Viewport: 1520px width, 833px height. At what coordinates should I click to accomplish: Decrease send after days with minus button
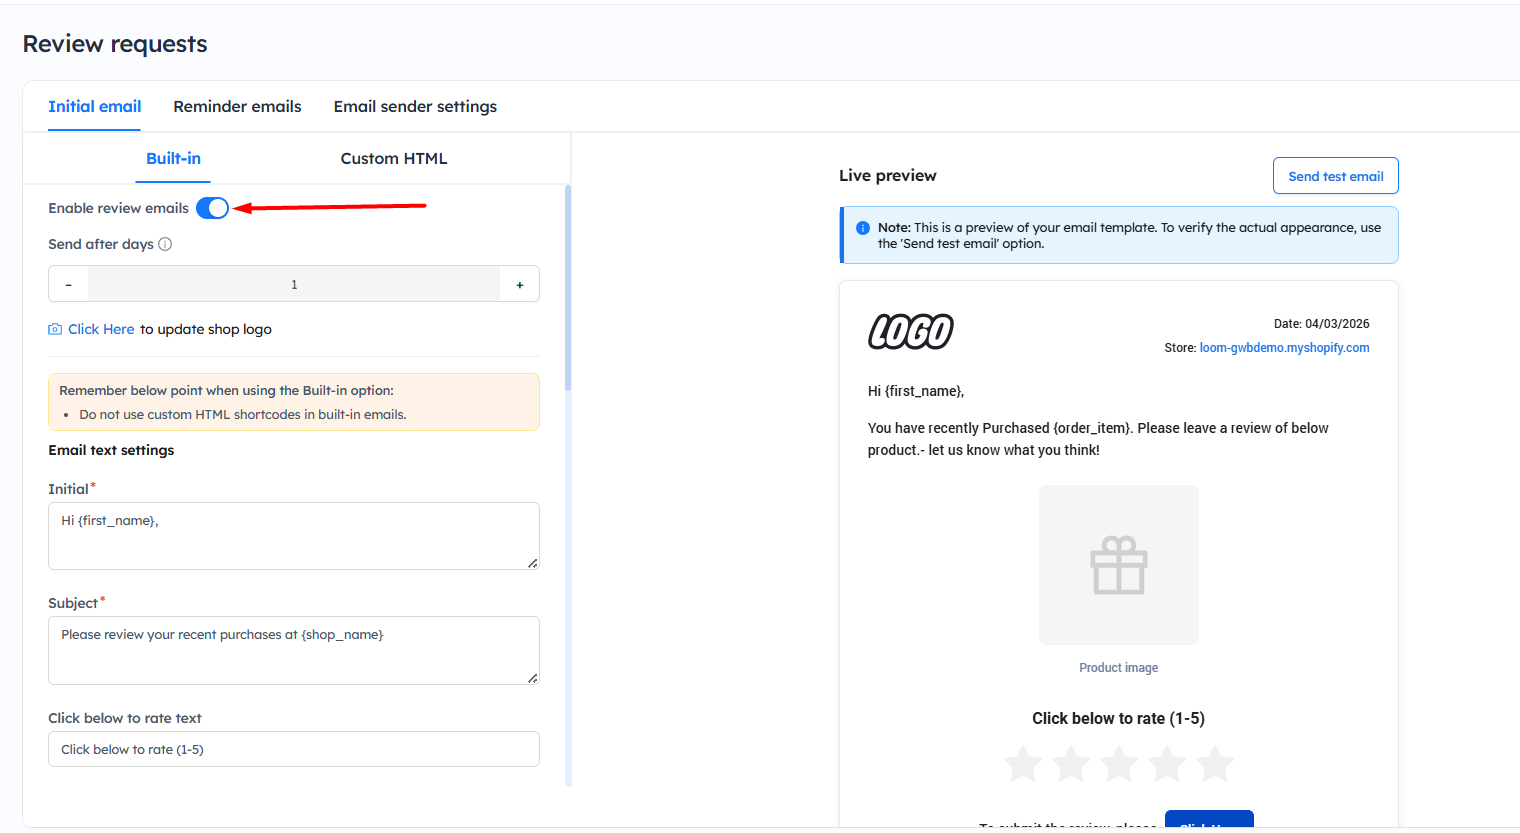point(68,284)
